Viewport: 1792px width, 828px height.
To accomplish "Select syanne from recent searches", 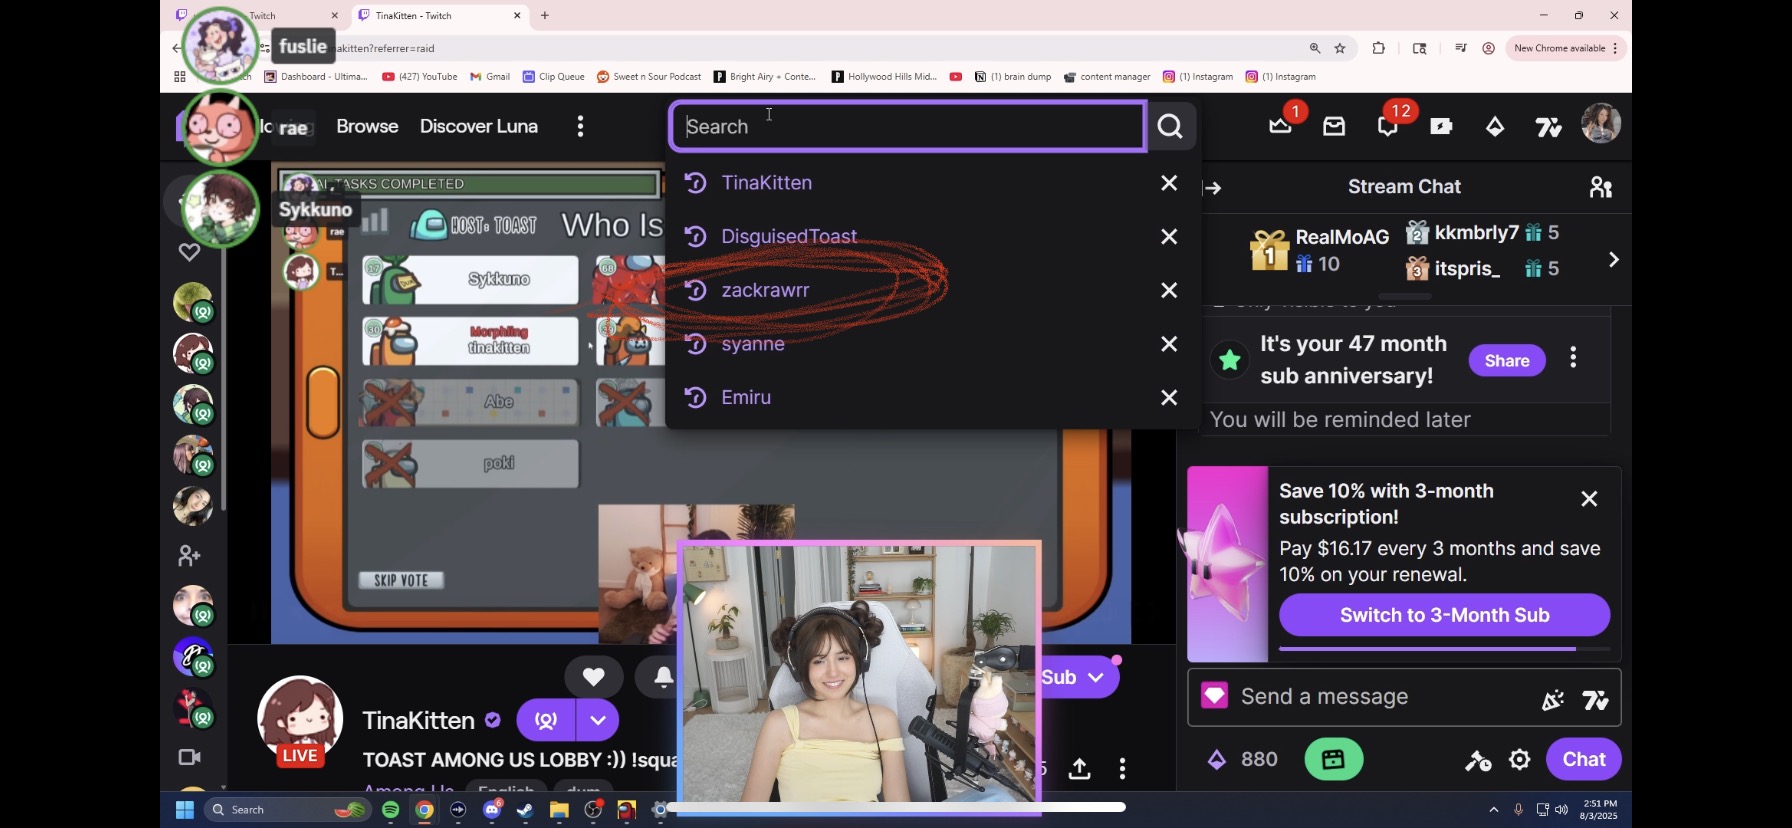I will coord(753,344).
